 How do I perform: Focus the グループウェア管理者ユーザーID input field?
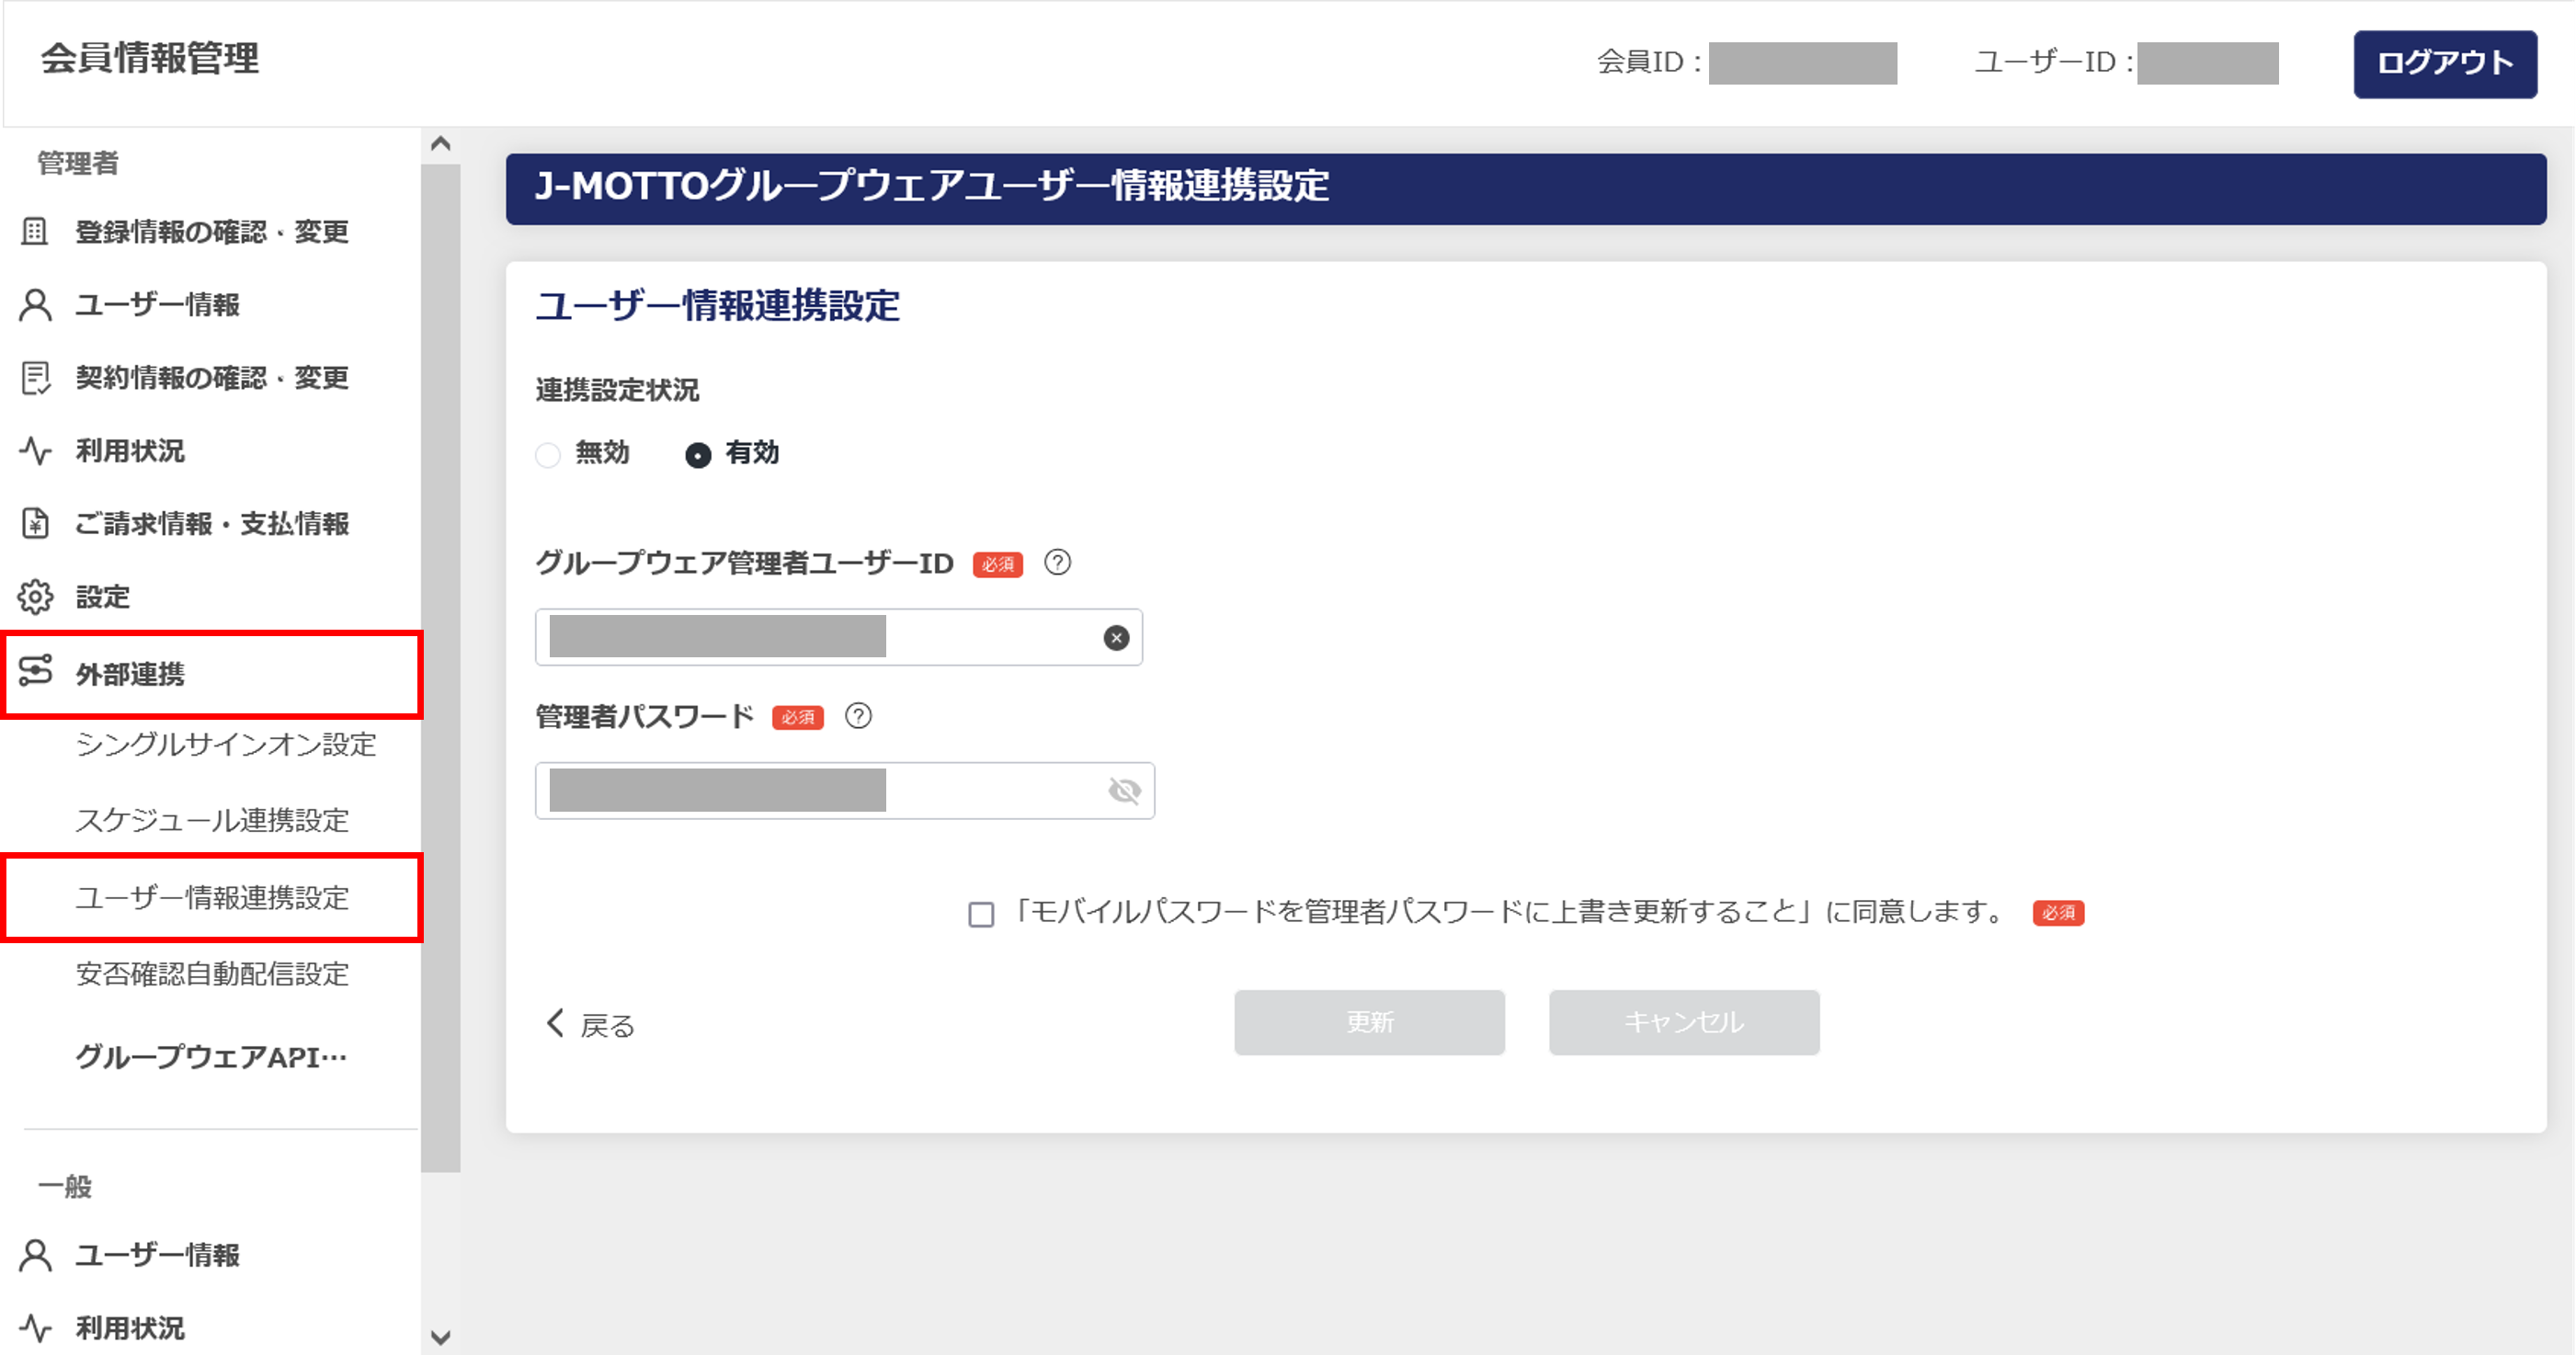[838, 637]
